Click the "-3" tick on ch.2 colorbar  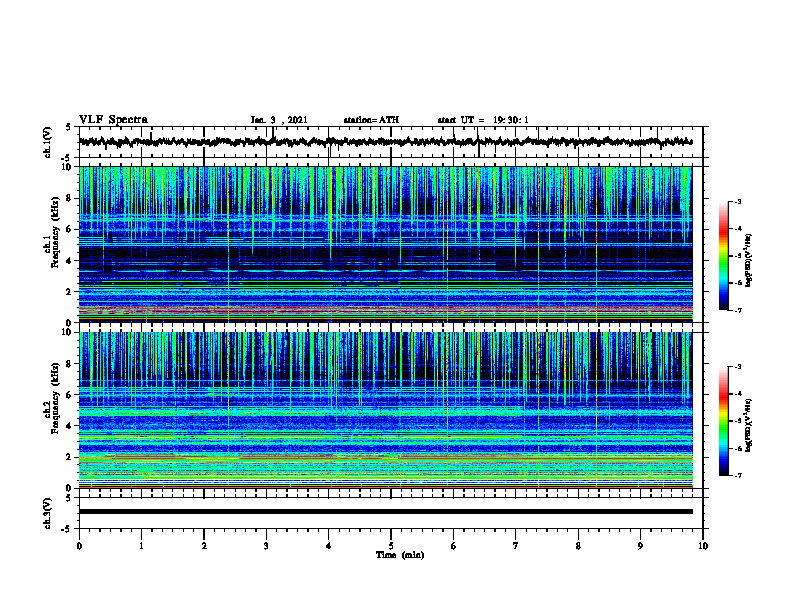tap(737, 367)
